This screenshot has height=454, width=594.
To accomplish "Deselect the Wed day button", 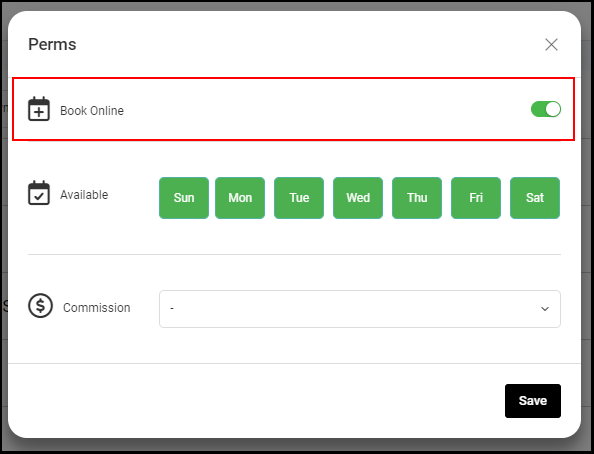I will (358, 198).
